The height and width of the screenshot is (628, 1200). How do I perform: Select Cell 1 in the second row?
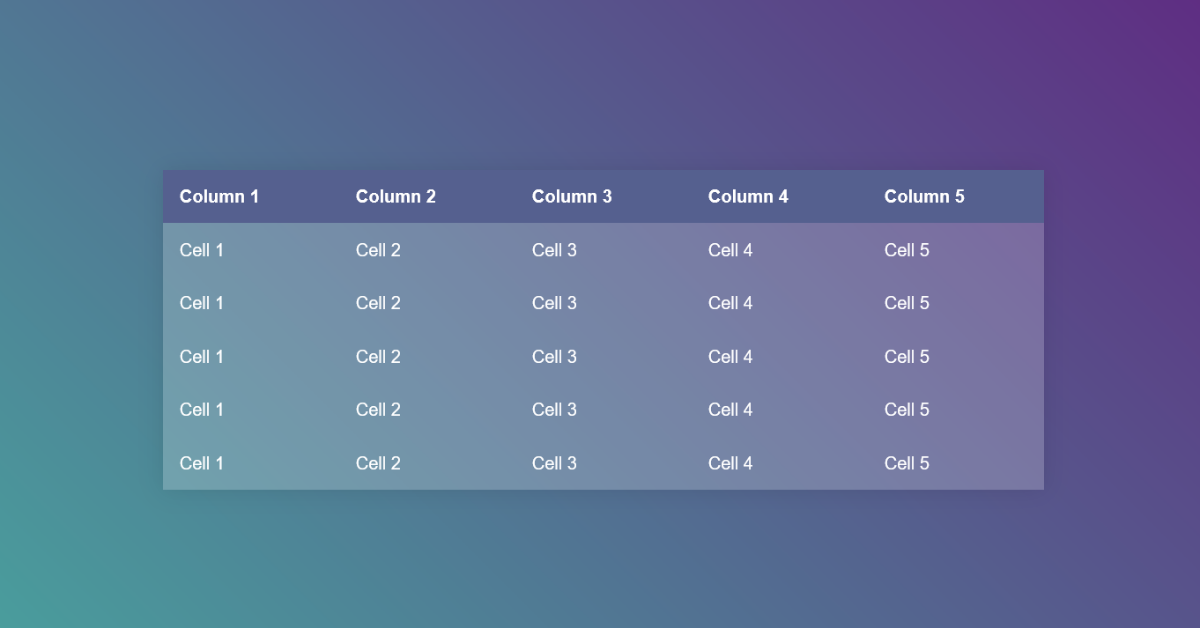[x=201, y=303]
